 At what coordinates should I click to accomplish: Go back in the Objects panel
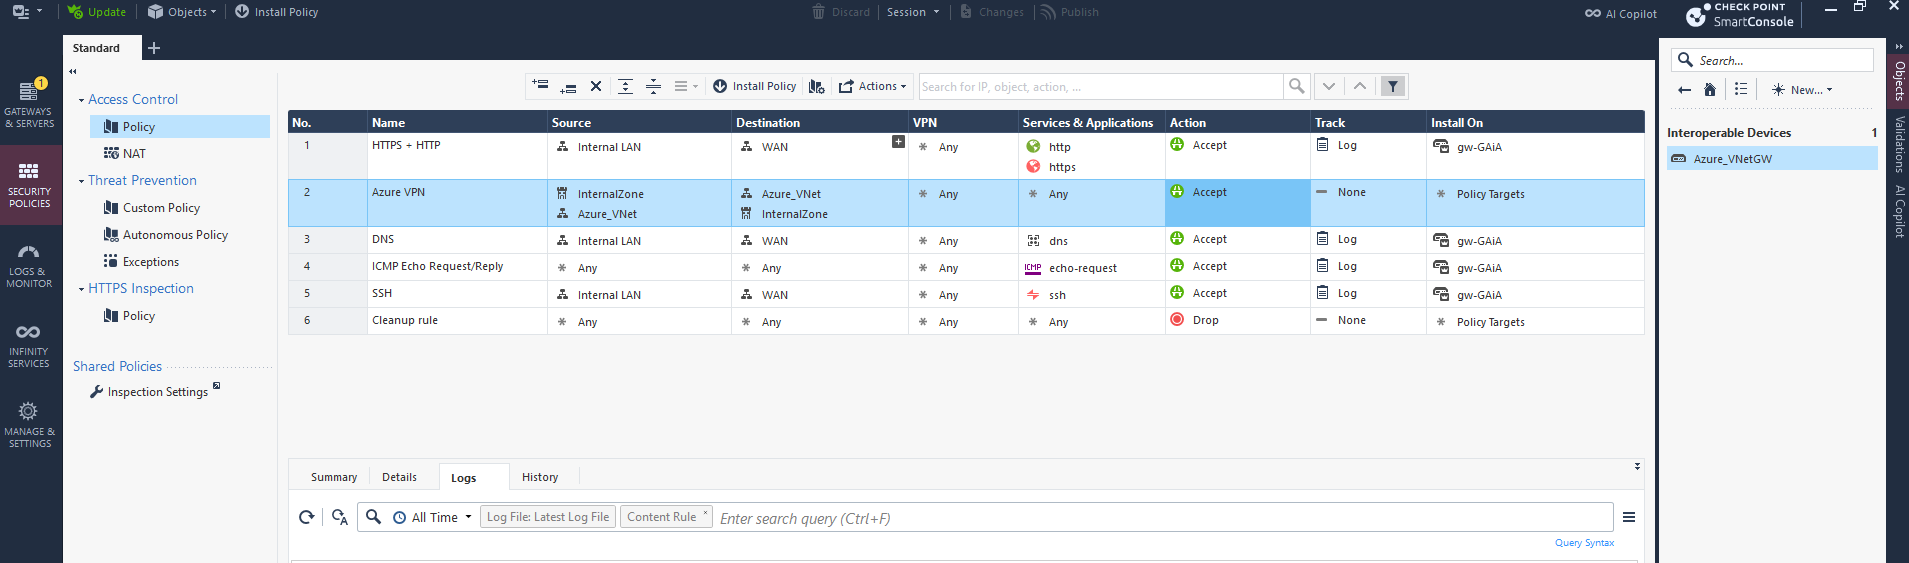[x=1685, y=90]
